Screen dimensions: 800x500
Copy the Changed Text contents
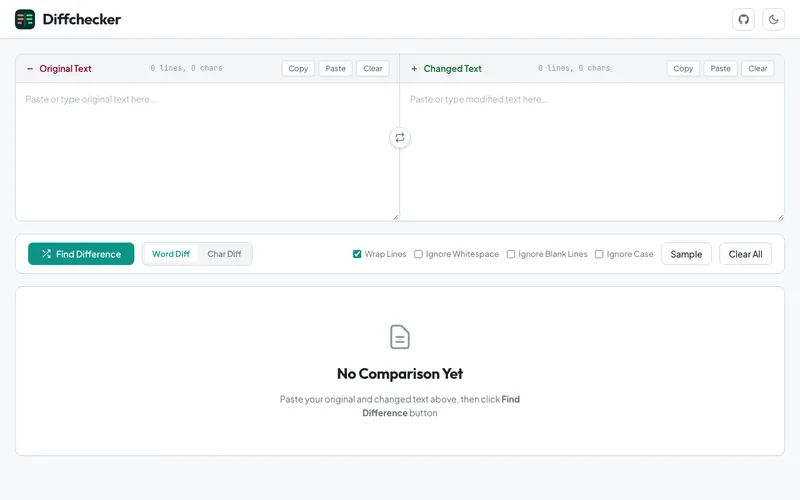(683, 68)
